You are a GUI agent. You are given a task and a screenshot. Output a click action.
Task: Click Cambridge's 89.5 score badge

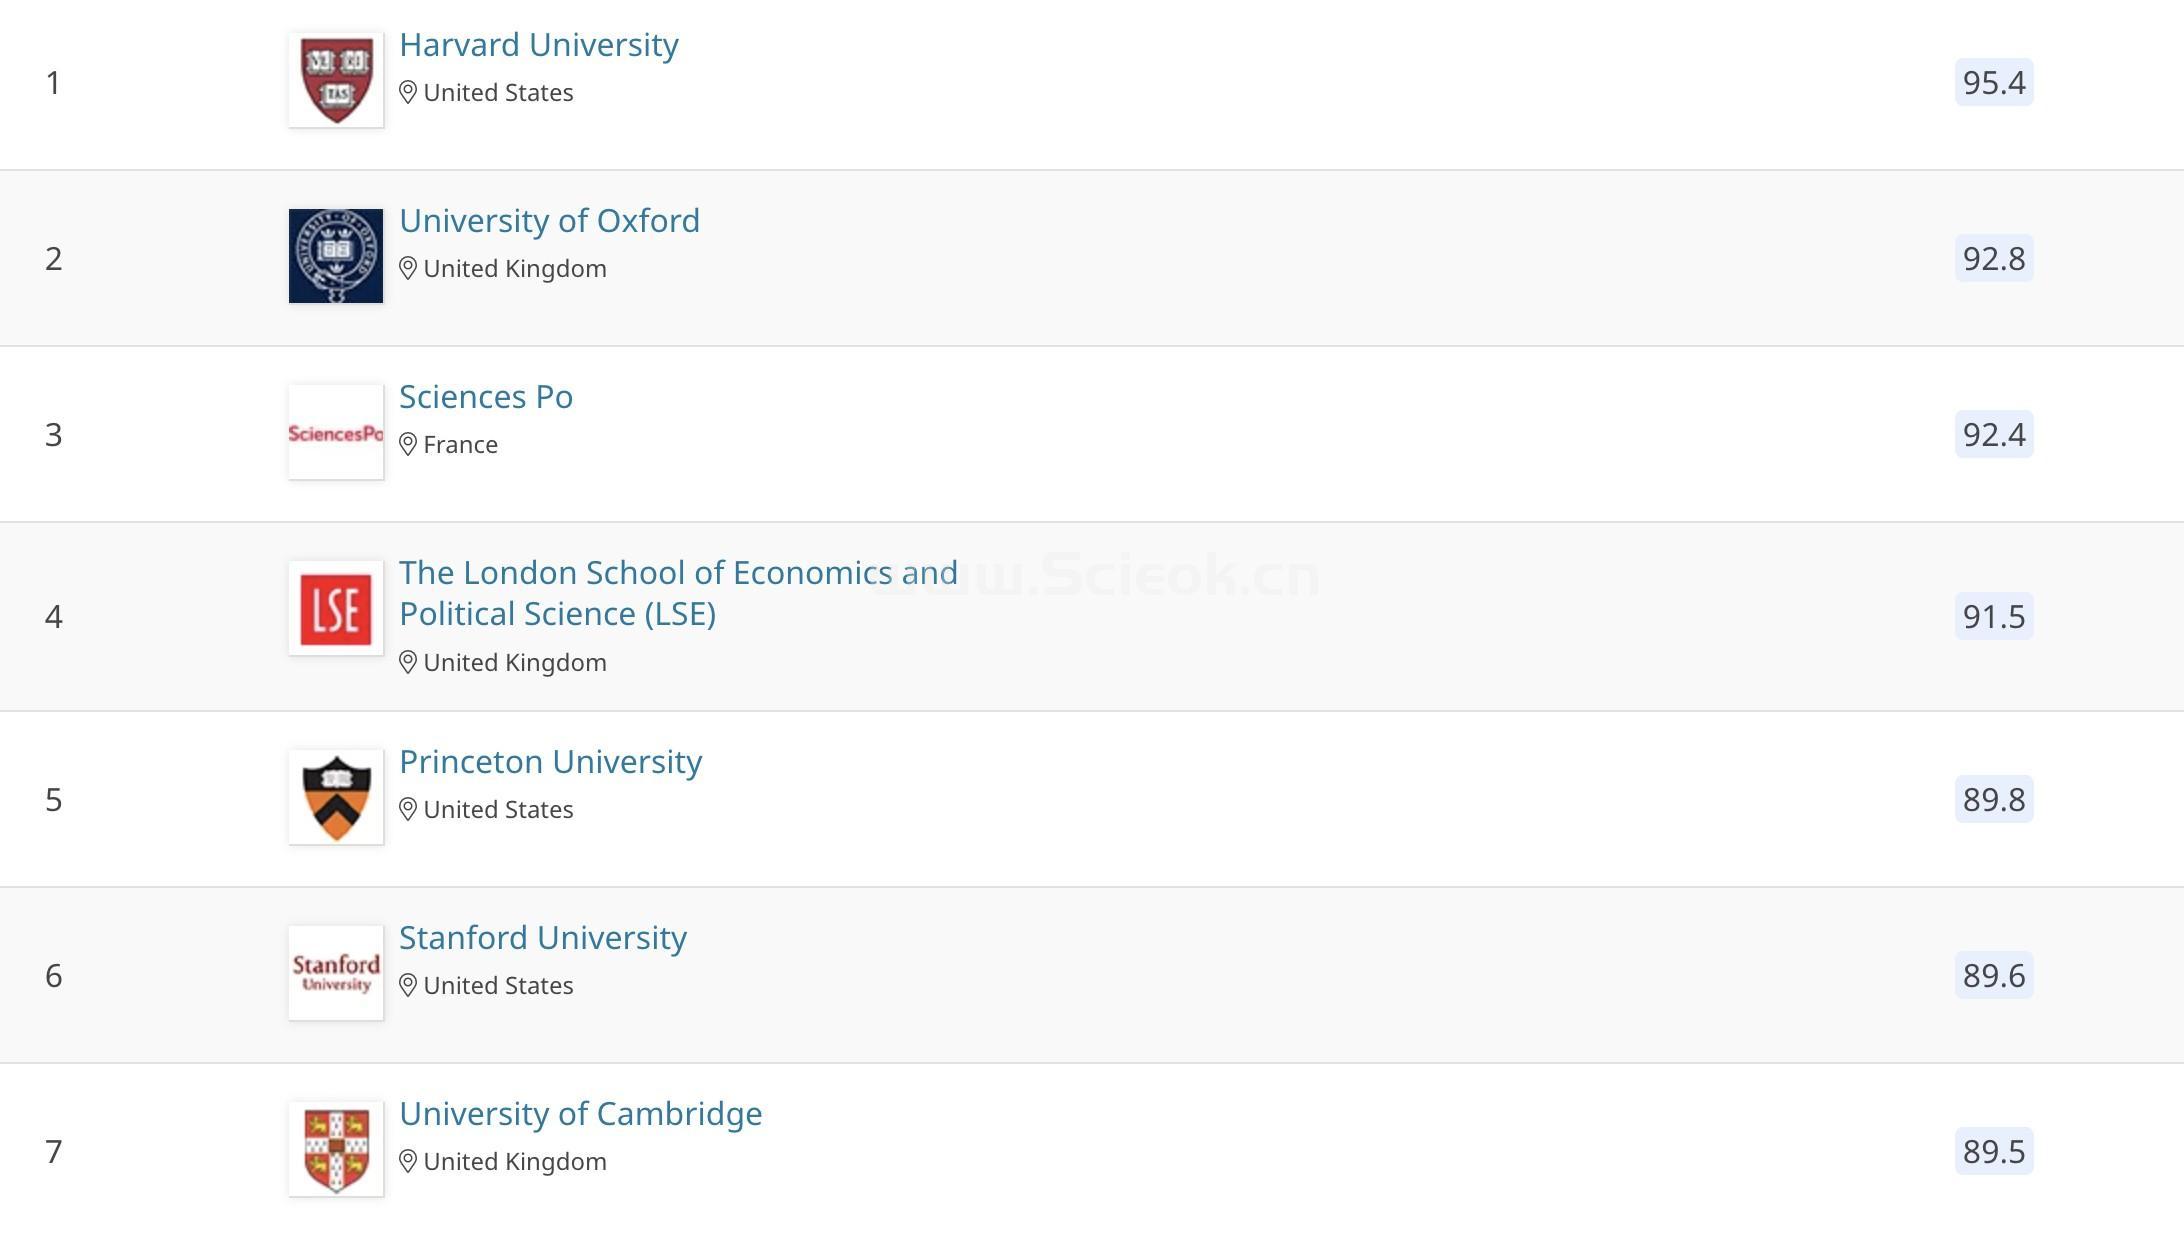1993,1151
